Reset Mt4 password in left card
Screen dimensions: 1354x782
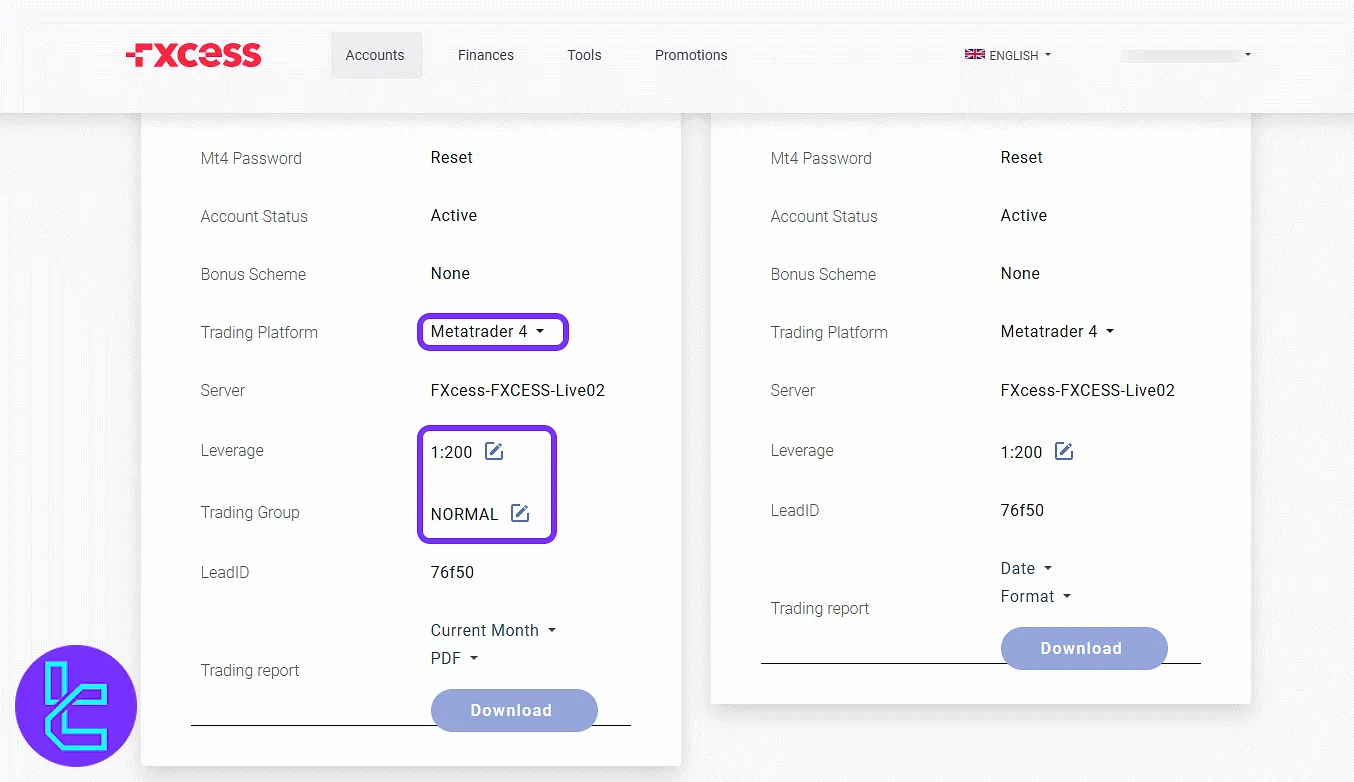(452, 157)
